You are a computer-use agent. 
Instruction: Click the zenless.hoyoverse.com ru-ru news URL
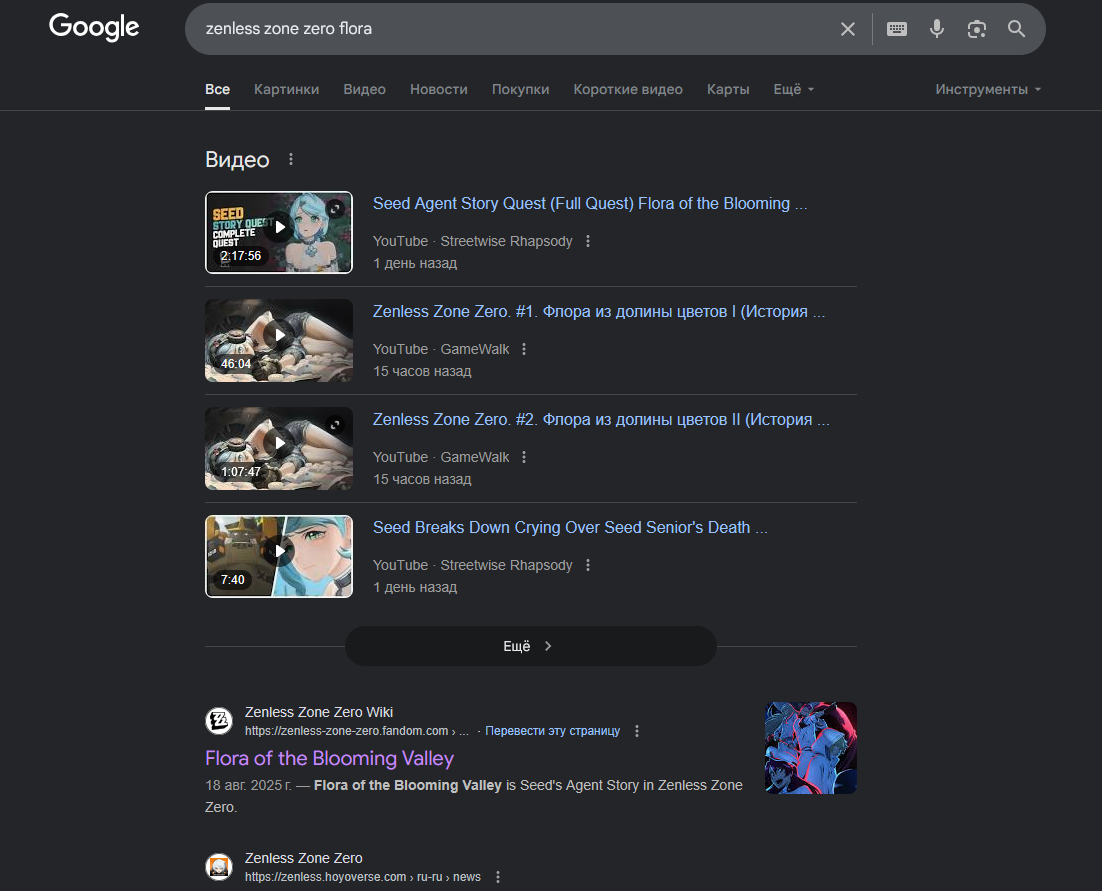[x=363, y=877]
